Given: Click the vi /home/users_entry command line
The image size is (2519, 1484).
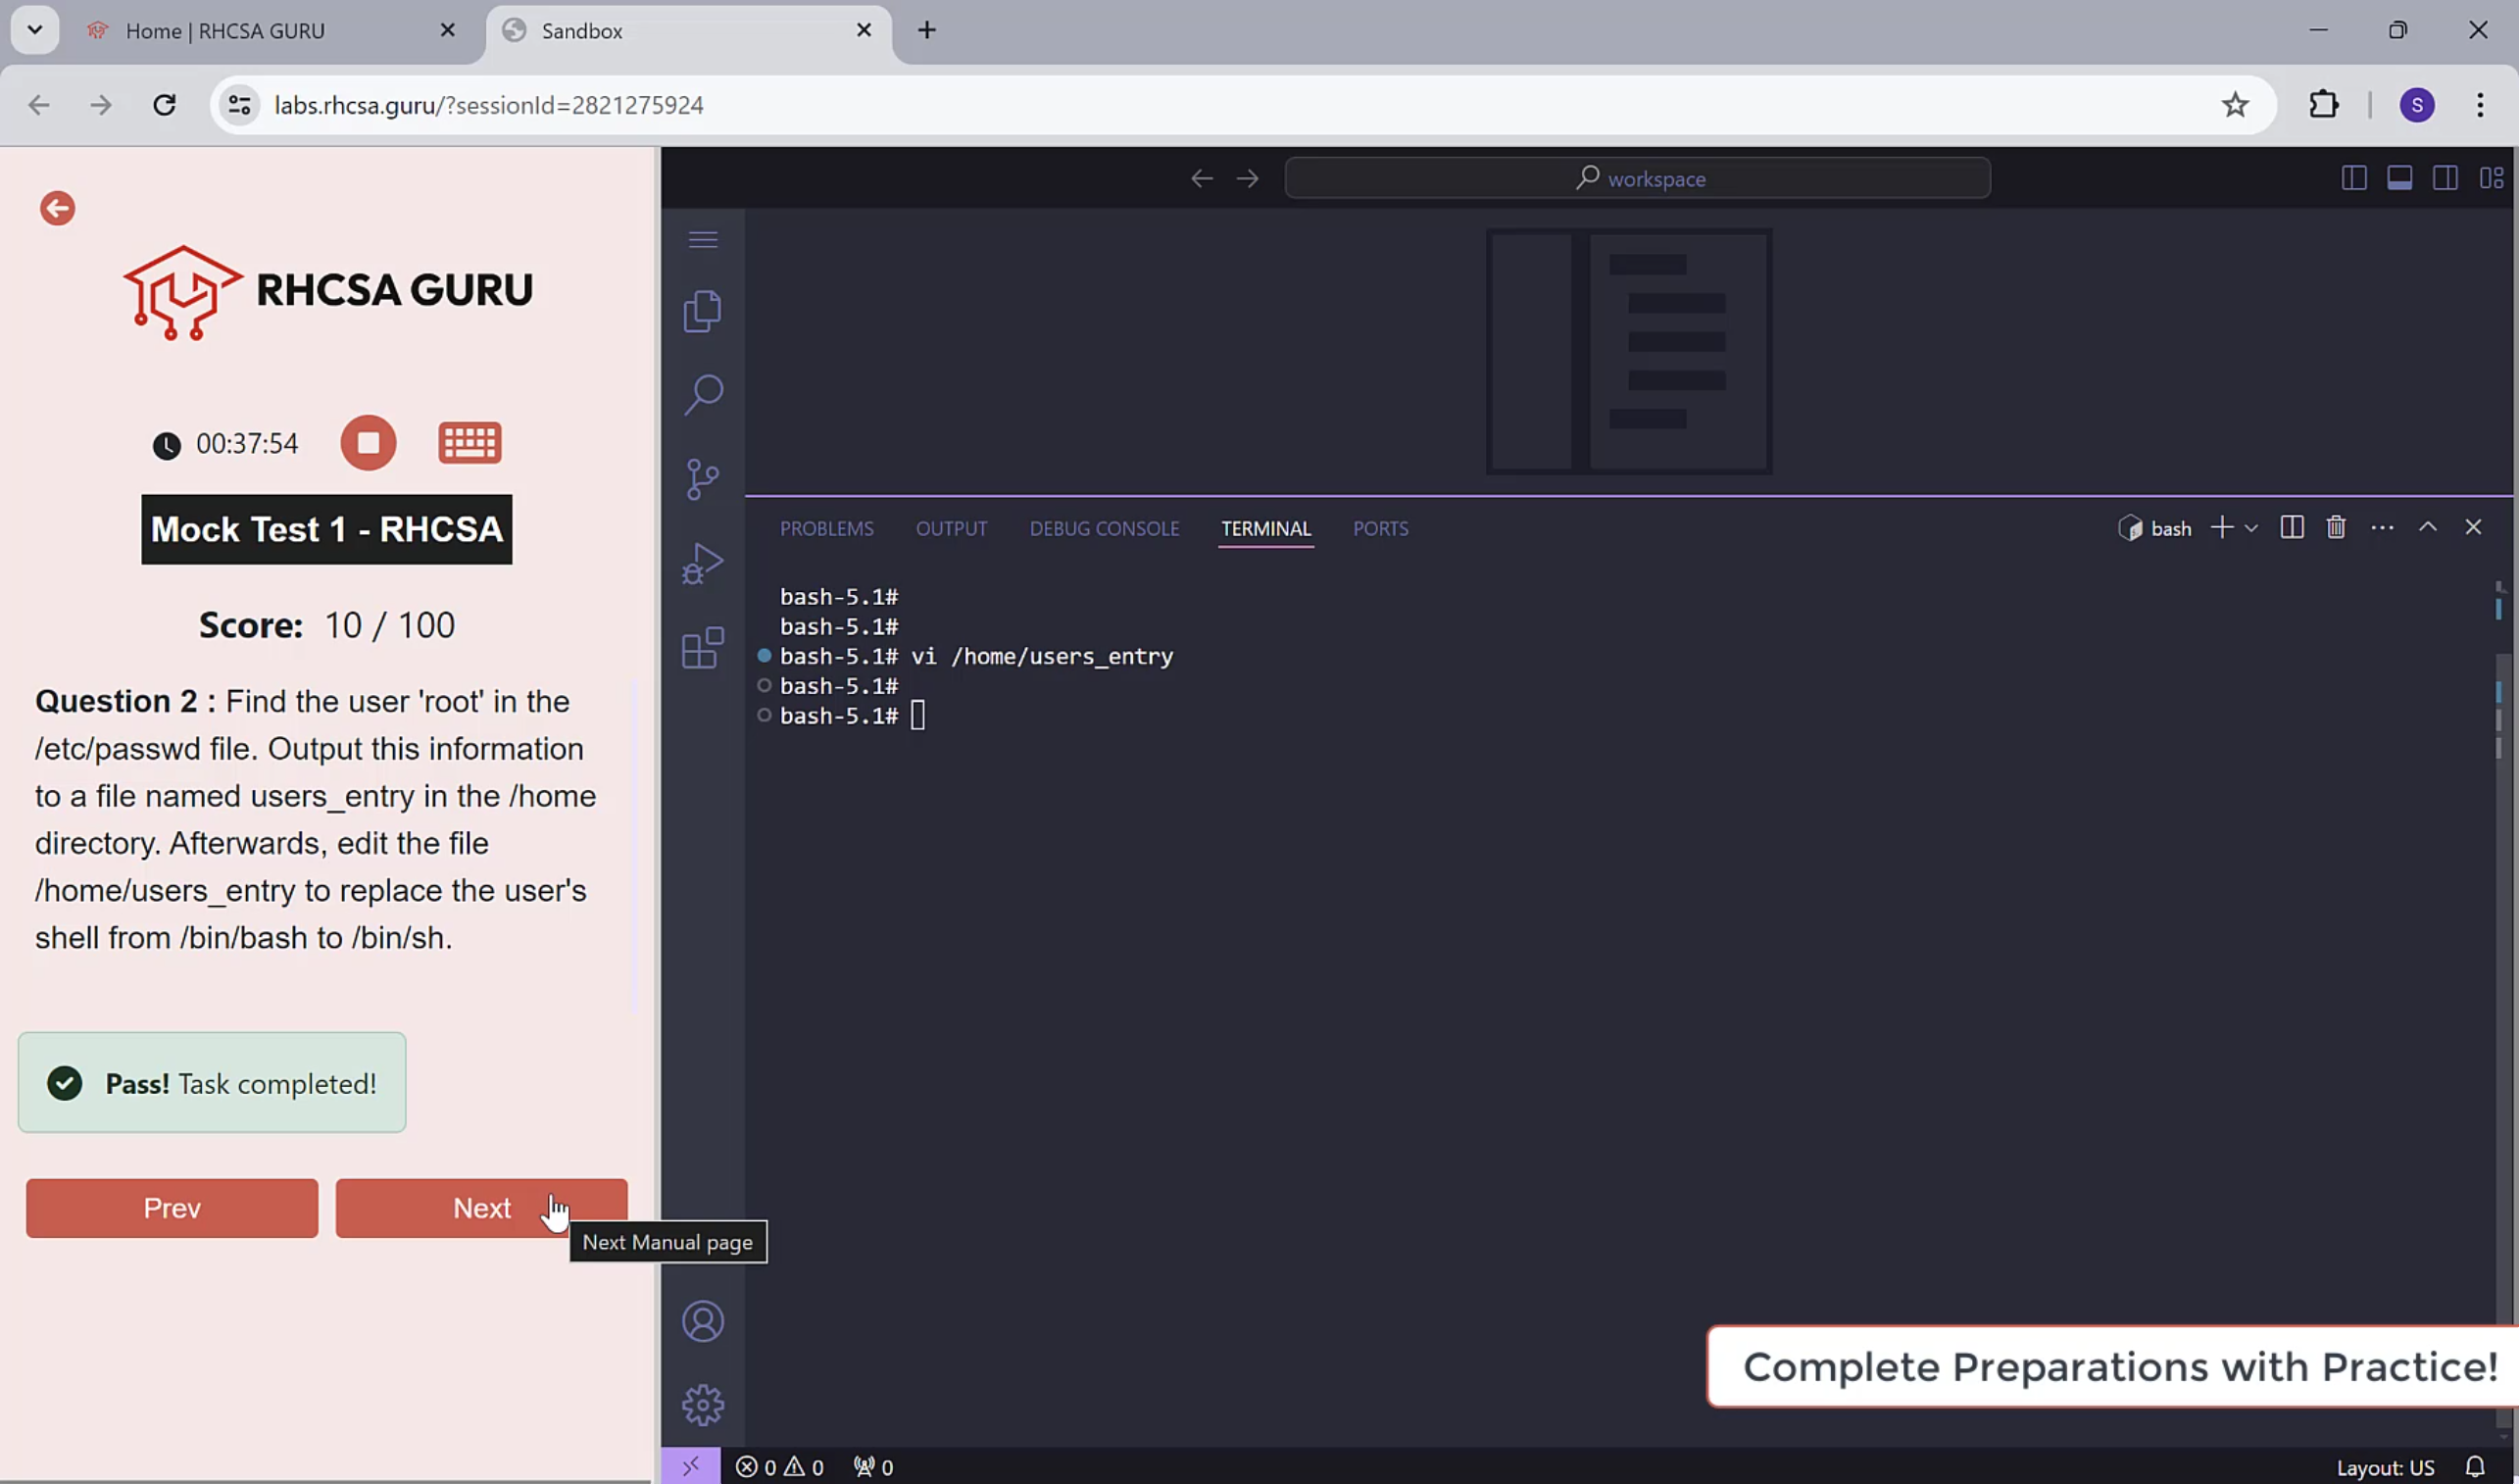Looking at the screenshot, I should (x=976, y=656).
